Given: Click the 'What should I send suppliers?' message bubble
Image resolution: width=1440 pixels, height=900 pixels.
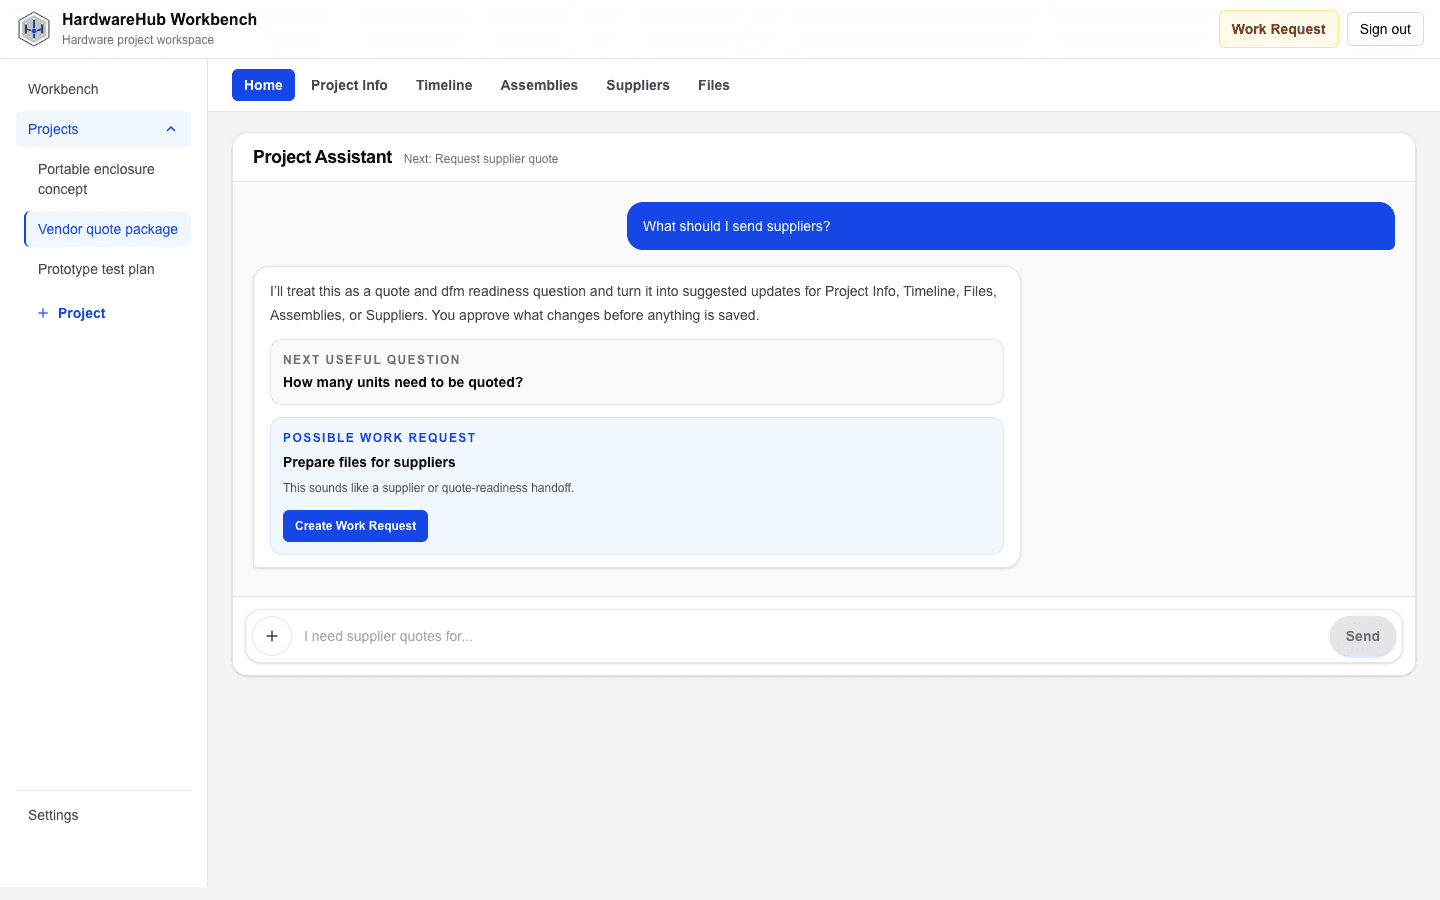Looking at the screenshot, I should click(x=1011, y=226).
